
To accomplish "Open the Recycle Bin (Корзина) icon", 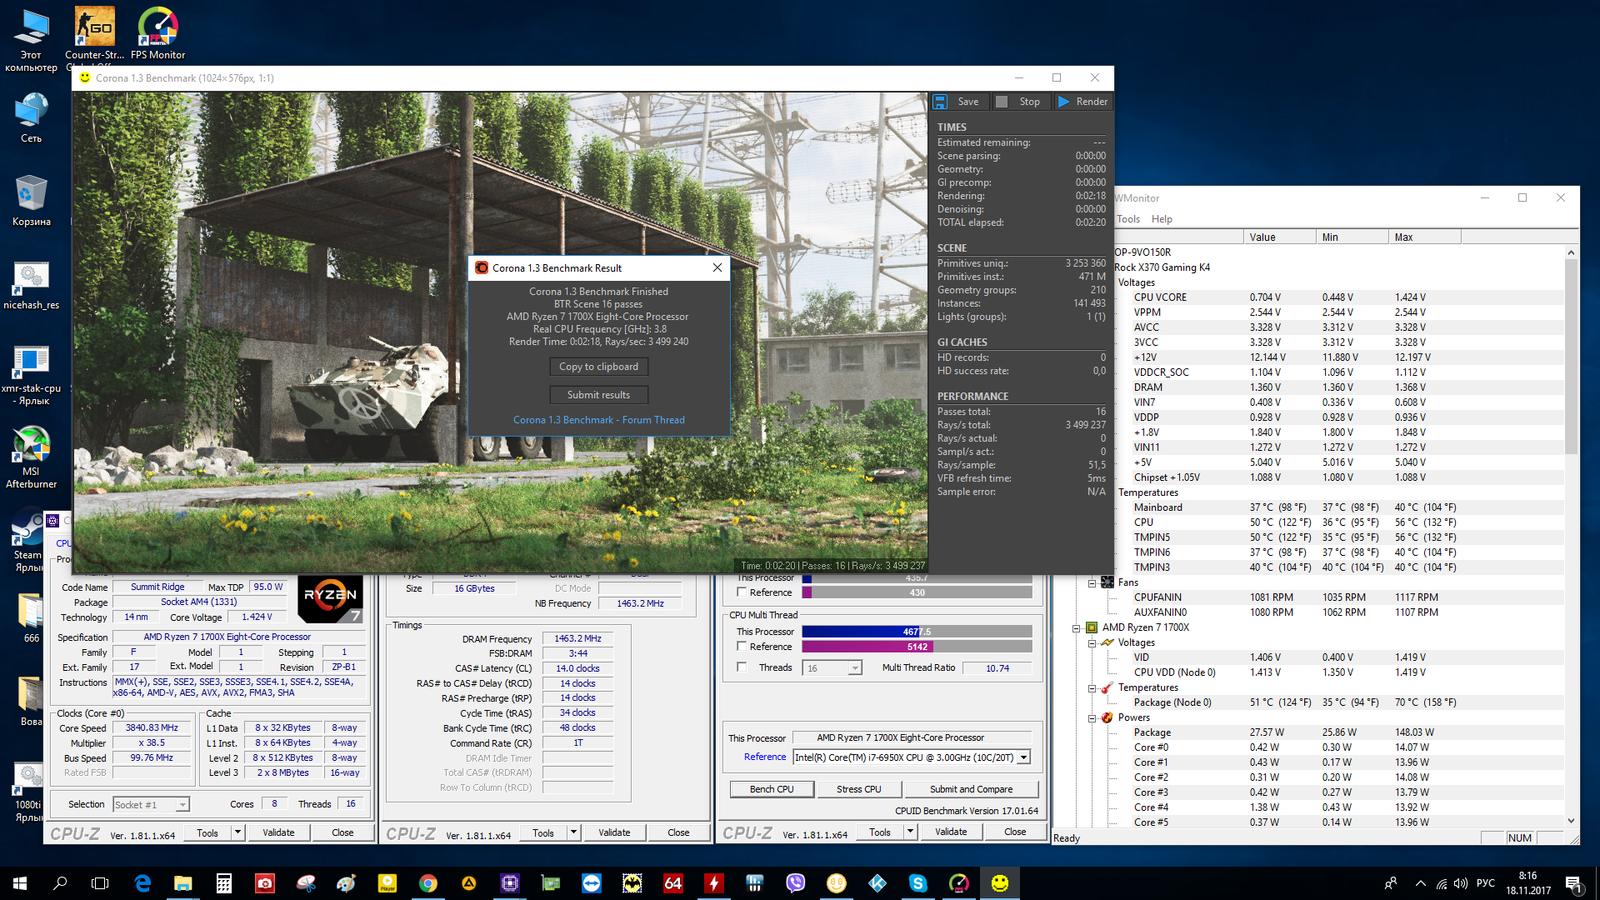I will point(31,193).
